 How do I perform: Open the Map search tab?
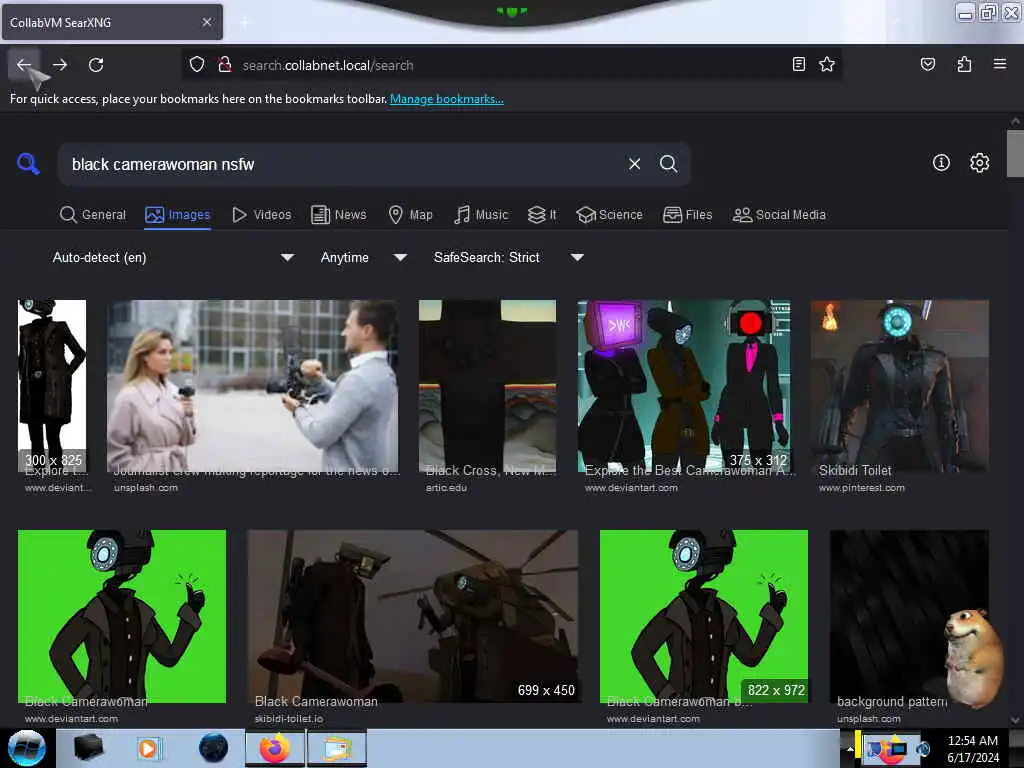pyautogui.click(x=410, y=215)
